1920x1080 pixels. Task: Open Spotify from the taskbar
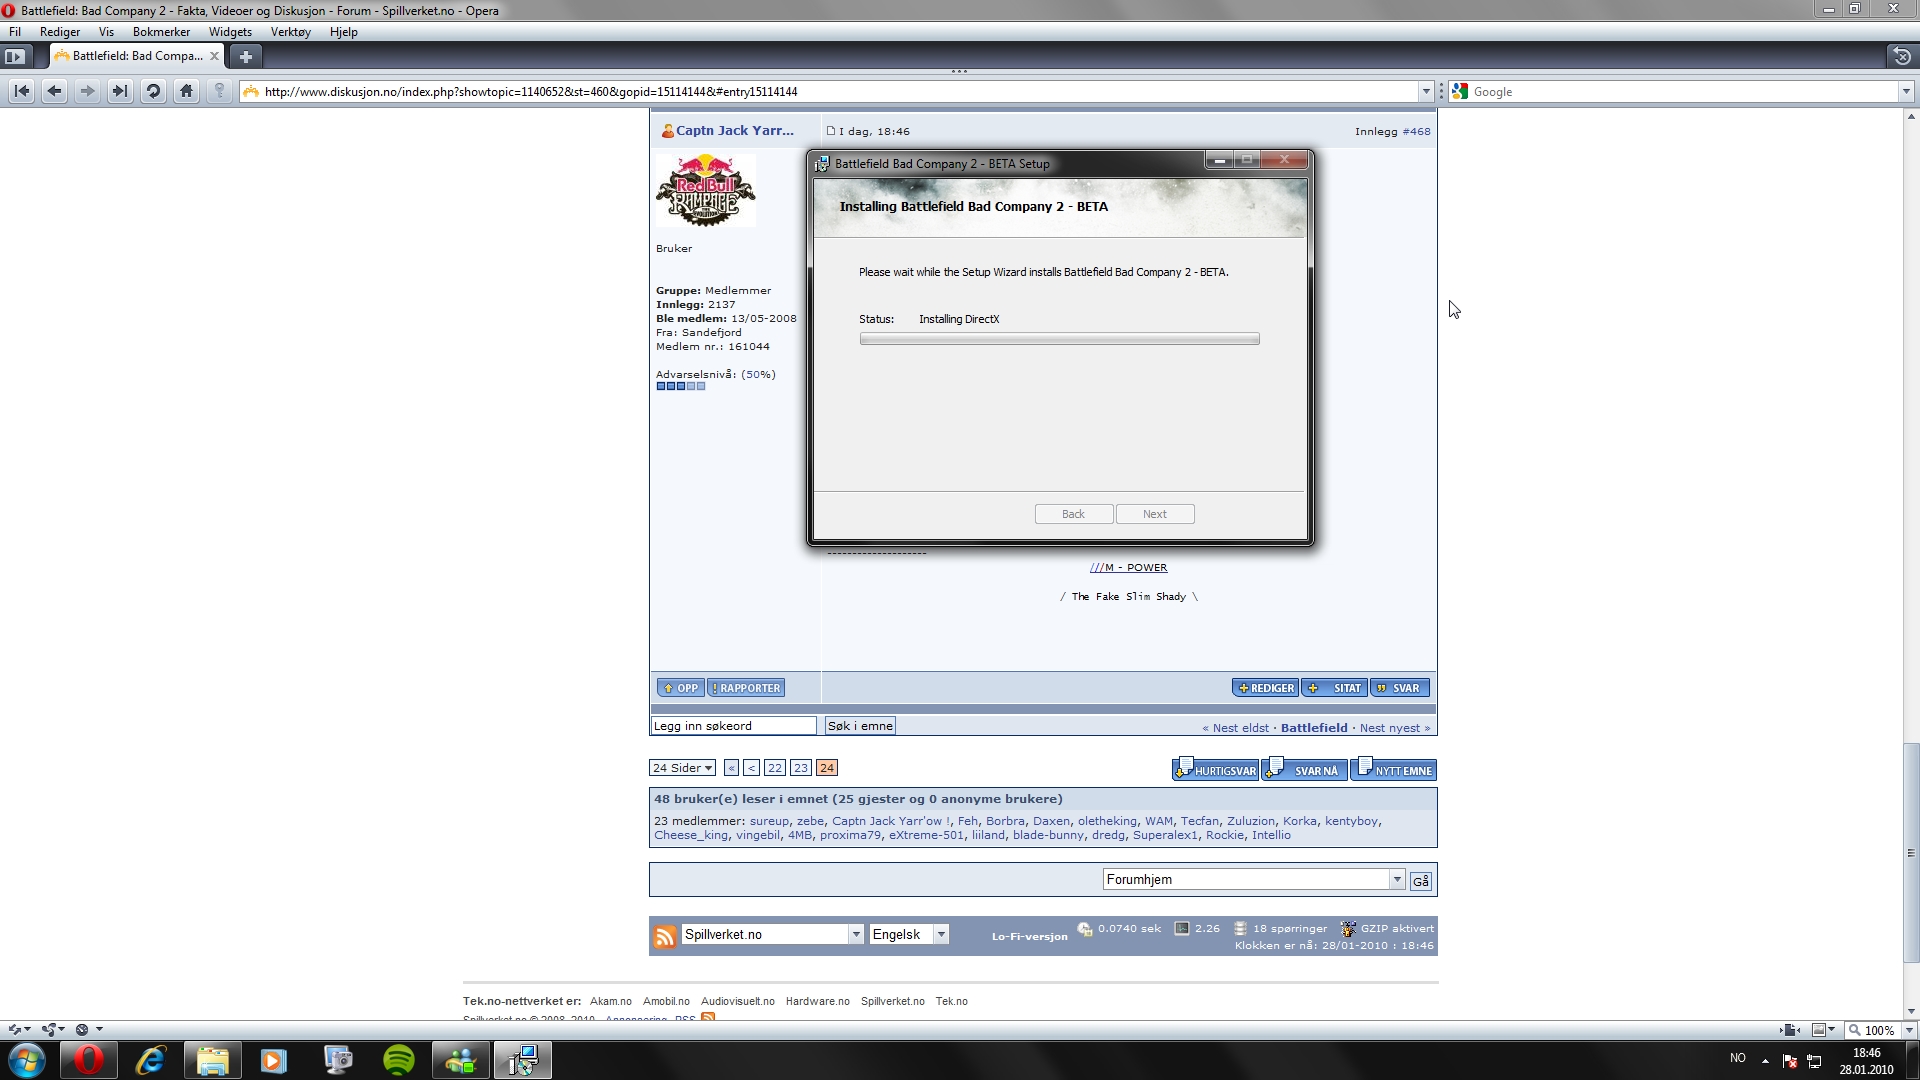[399, 1060]
